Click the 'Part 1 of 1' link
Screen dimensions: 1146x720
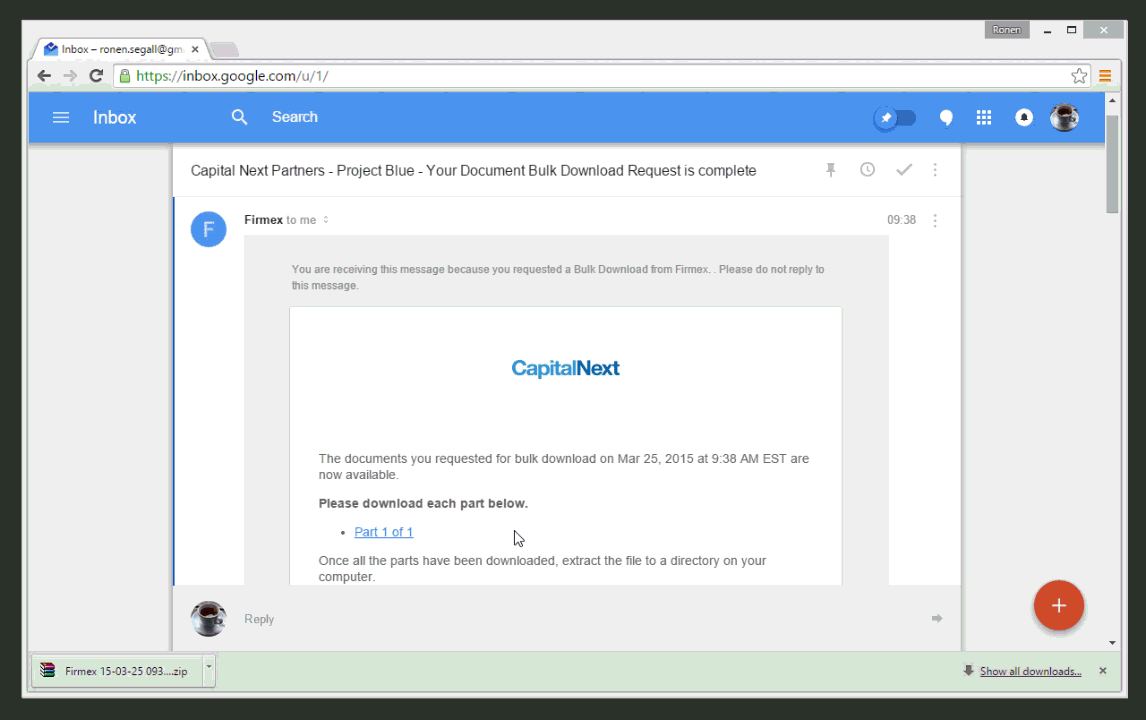384,532
